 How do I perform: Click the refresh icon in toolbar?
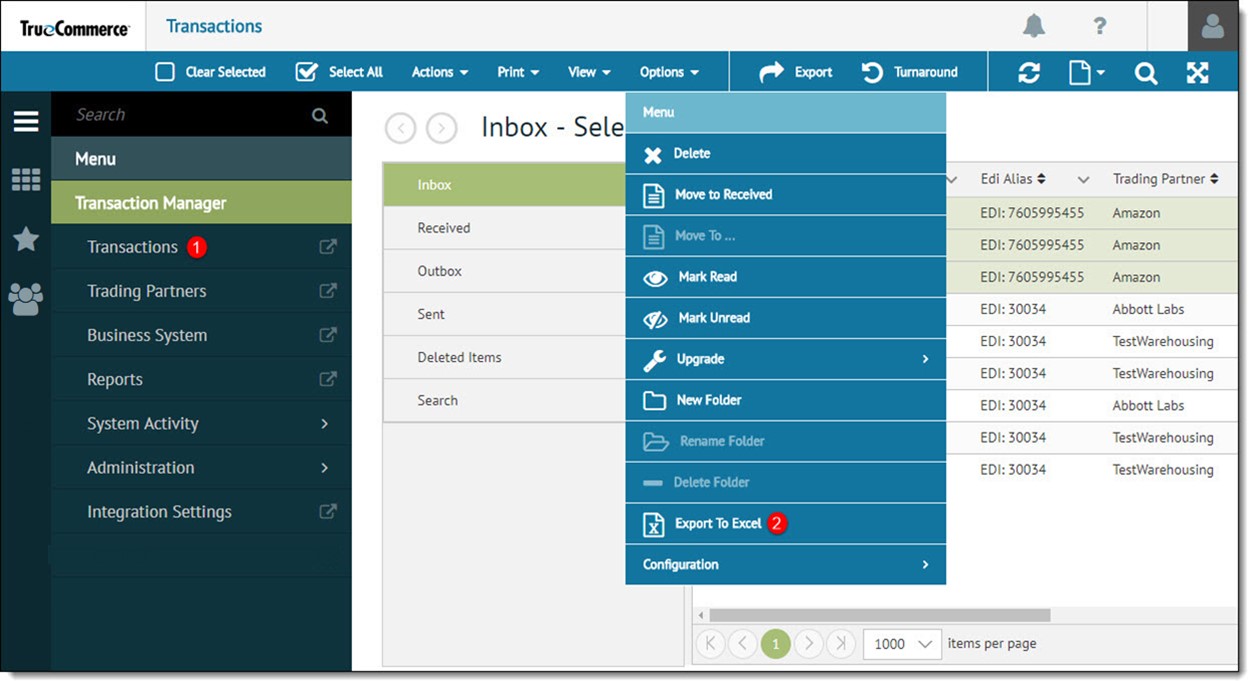pyautogui.click(x=1028, y=72)
